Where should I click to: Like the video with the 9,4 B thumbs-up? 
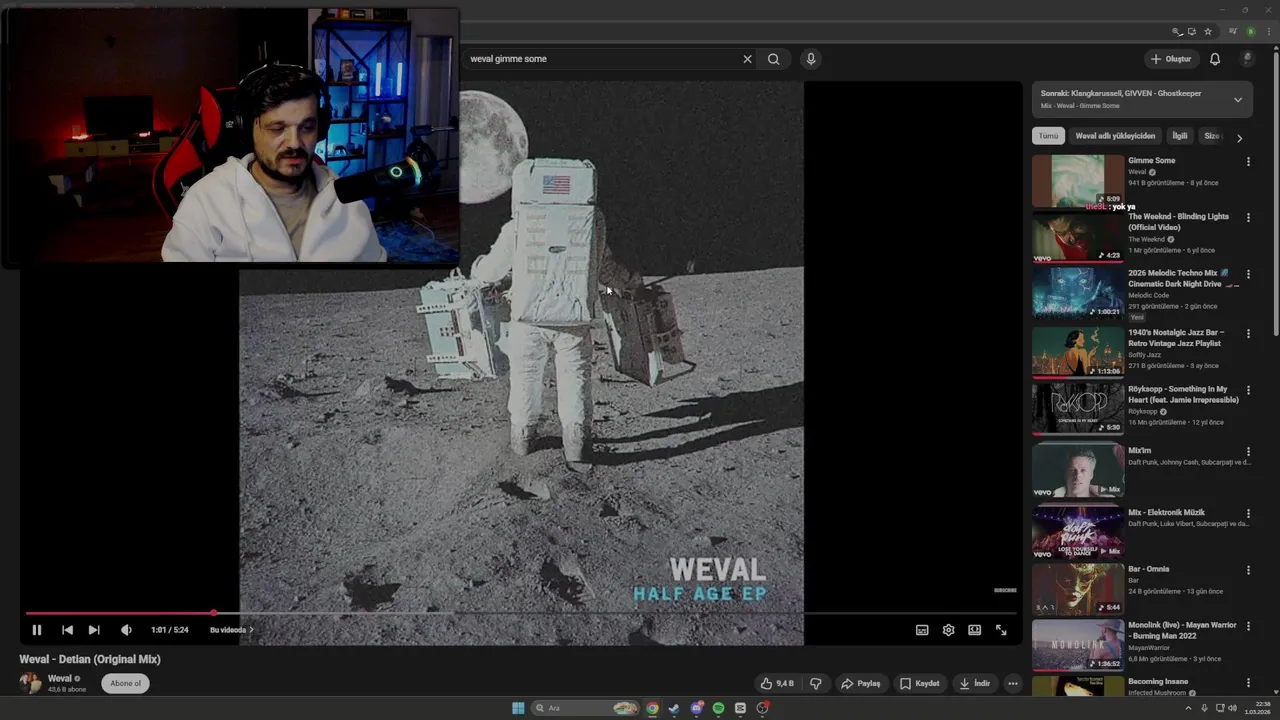777,684
